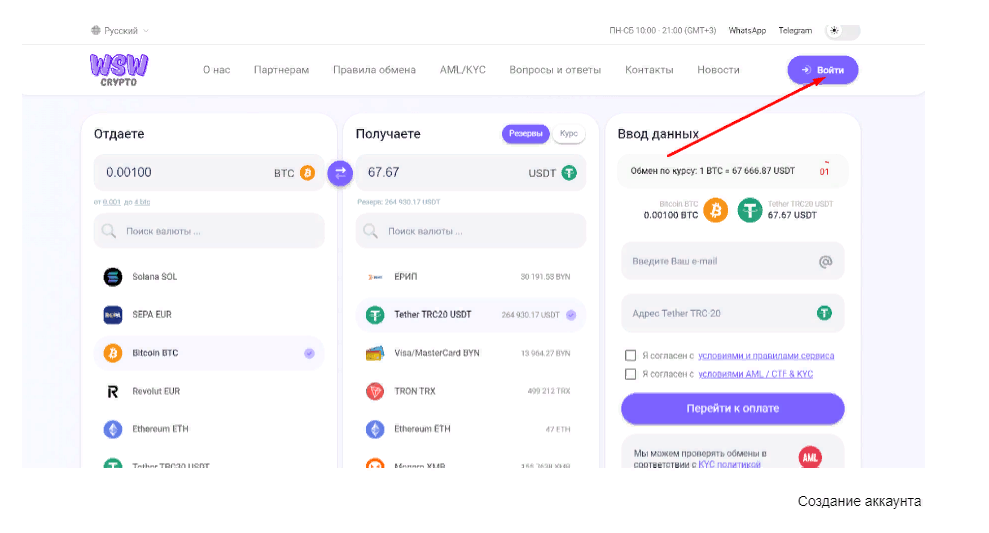This screenshot has width=989, height=533.
Task: Click the WSW Crypto logo
Action: tap(118, 69)
